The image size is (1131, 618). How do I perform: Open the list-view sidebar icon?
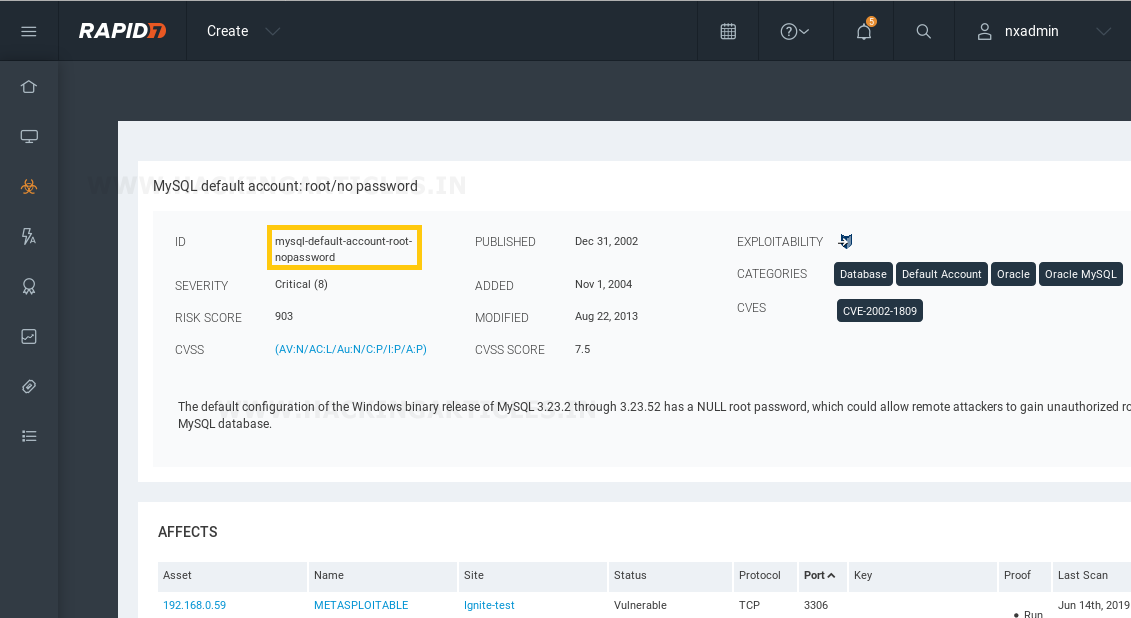click(29, 436)
